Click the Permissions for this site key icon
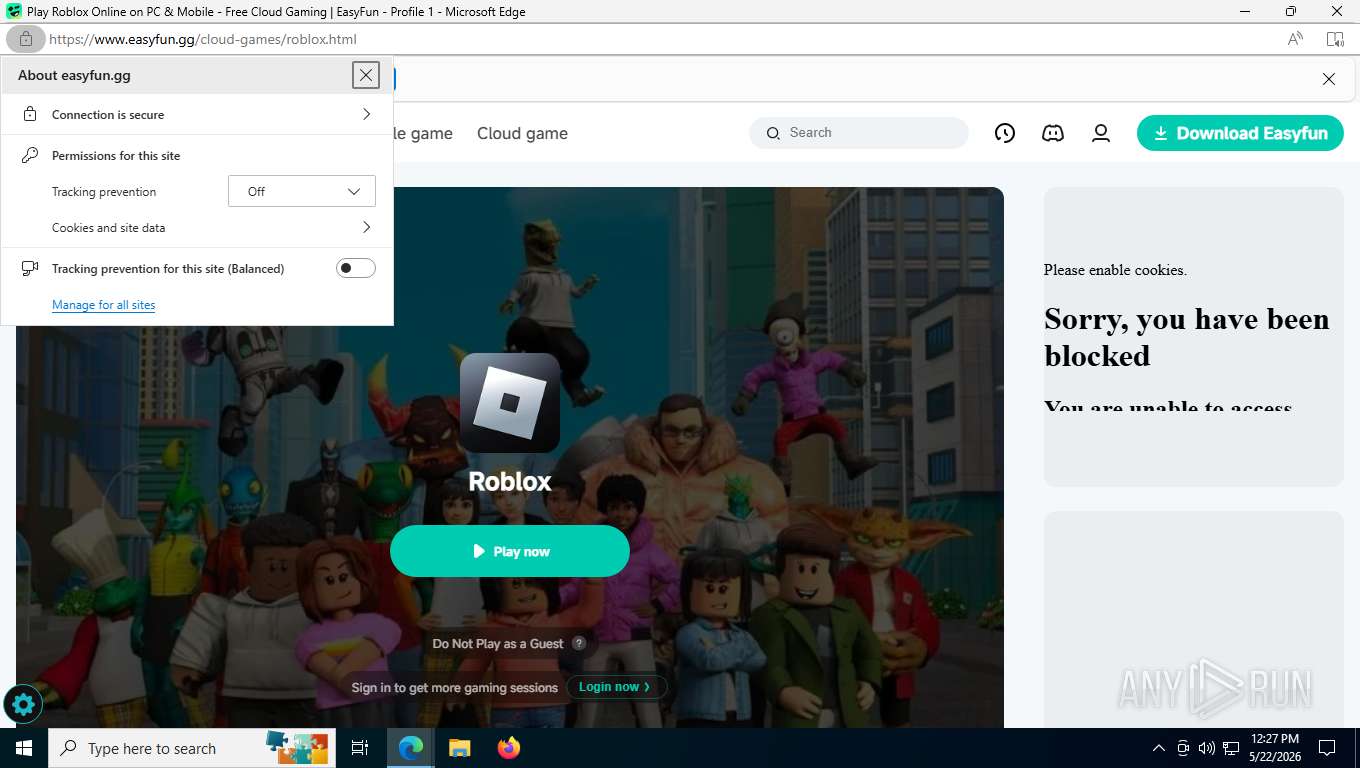This screenshot has width=1360, height=768. [x=30, y=155]
